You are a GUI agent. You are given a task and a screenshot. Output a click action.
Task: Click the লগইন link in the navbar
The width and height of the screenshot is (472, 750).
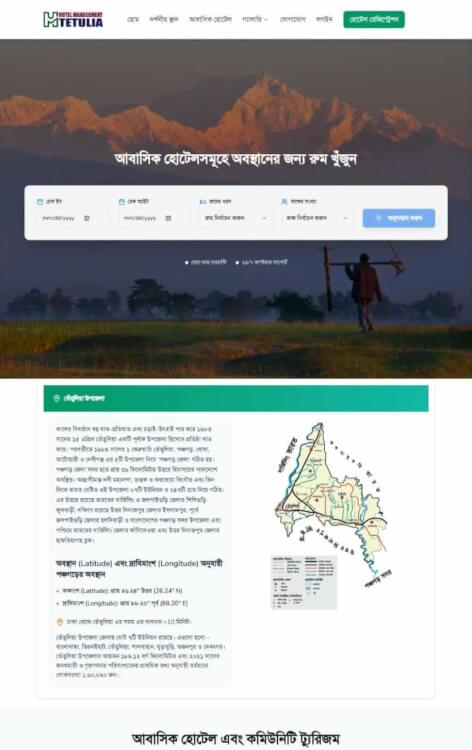coord(324,20)
